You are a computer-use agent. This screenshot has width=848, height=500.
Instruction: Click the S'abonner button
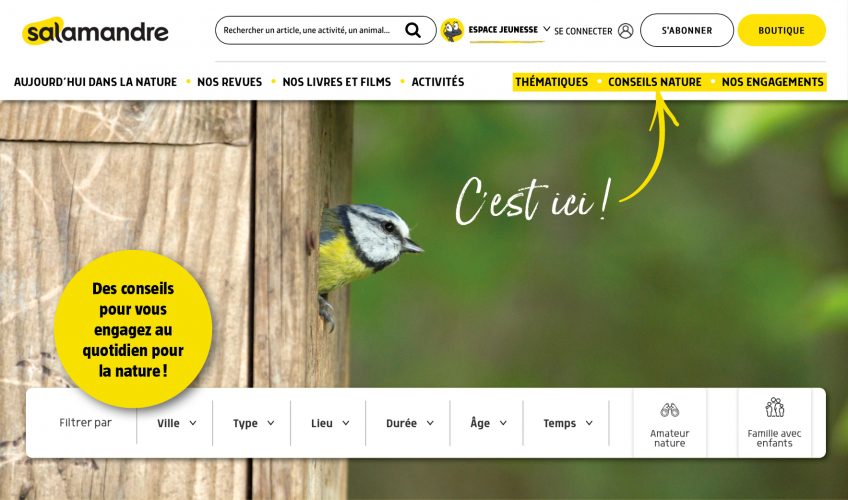687,30
